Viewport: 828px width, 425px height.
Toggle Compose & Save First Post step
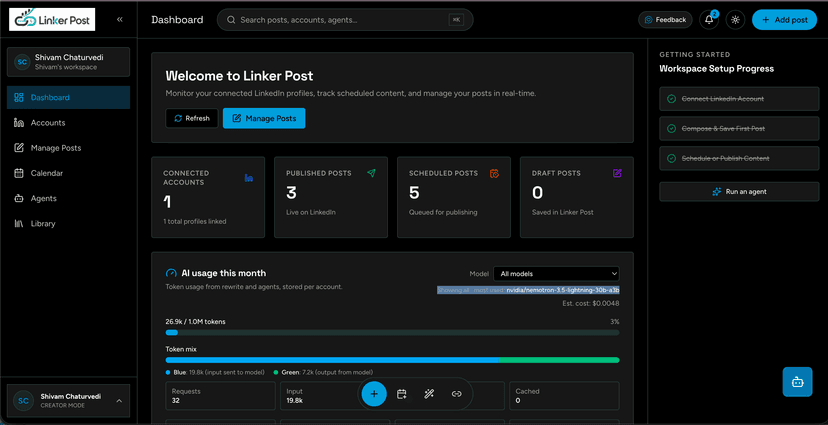coord(739,128)
